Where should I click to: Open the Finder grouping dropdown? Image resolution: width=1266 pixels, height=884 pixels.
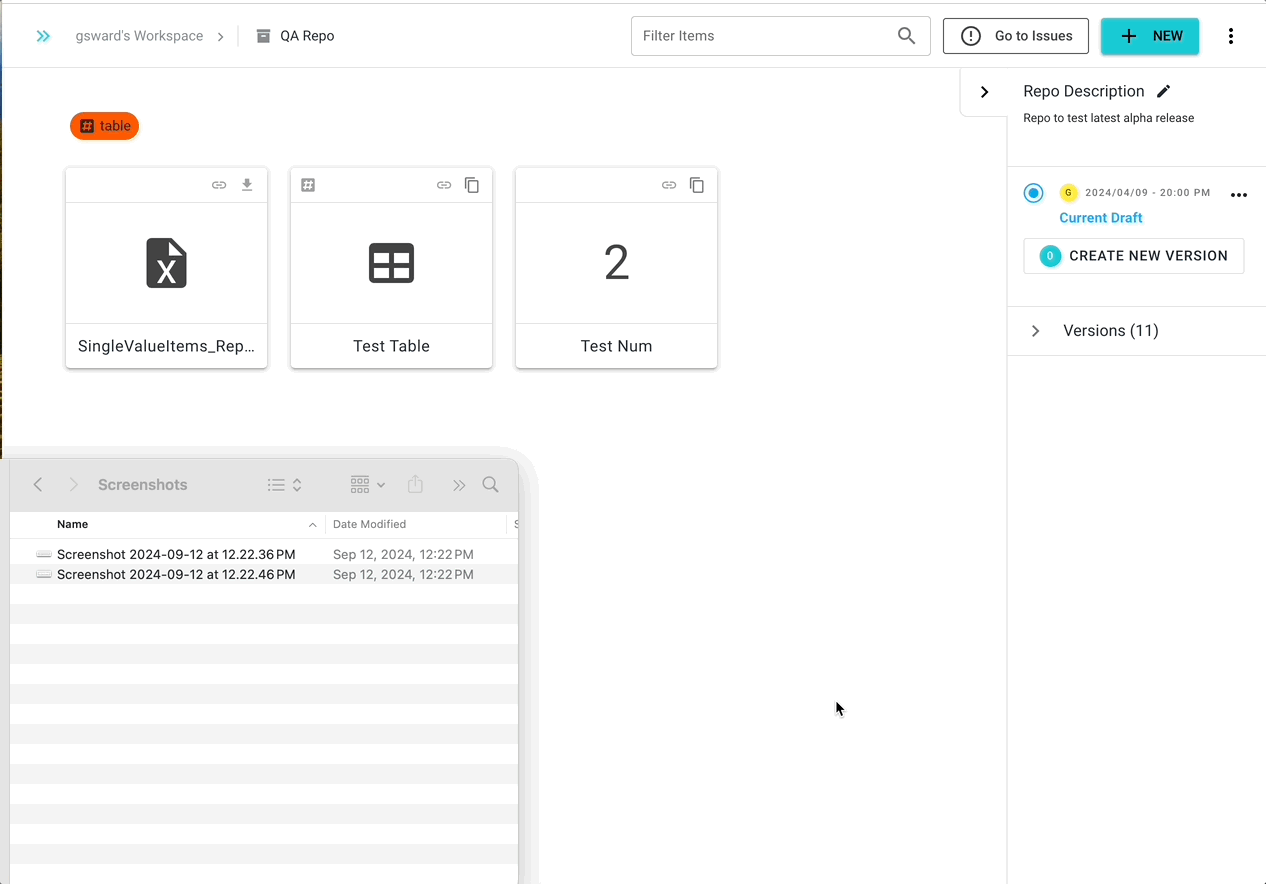tap(367, 485)
